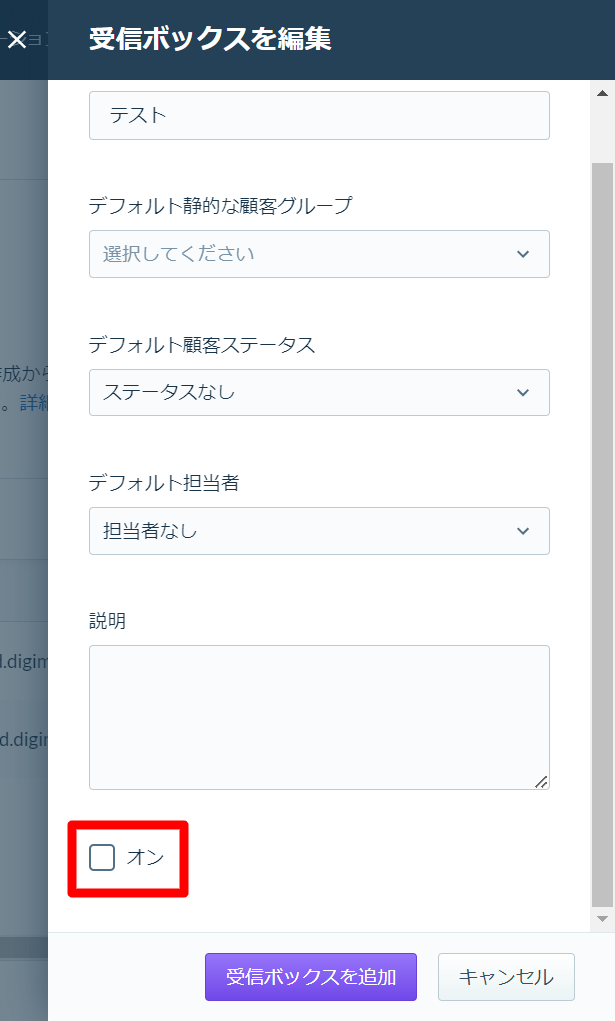Open the デフォルト担当者 selector showing 担当者なし
This screenshot has height=1021, width=615.
(318, 531)
